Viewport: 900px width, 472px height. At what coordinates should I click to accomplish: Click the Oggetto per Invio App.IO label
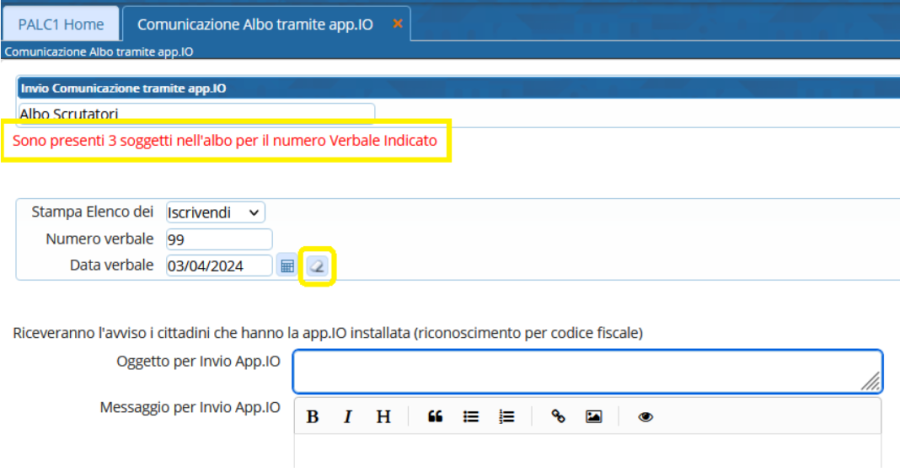tap(199, 361)
